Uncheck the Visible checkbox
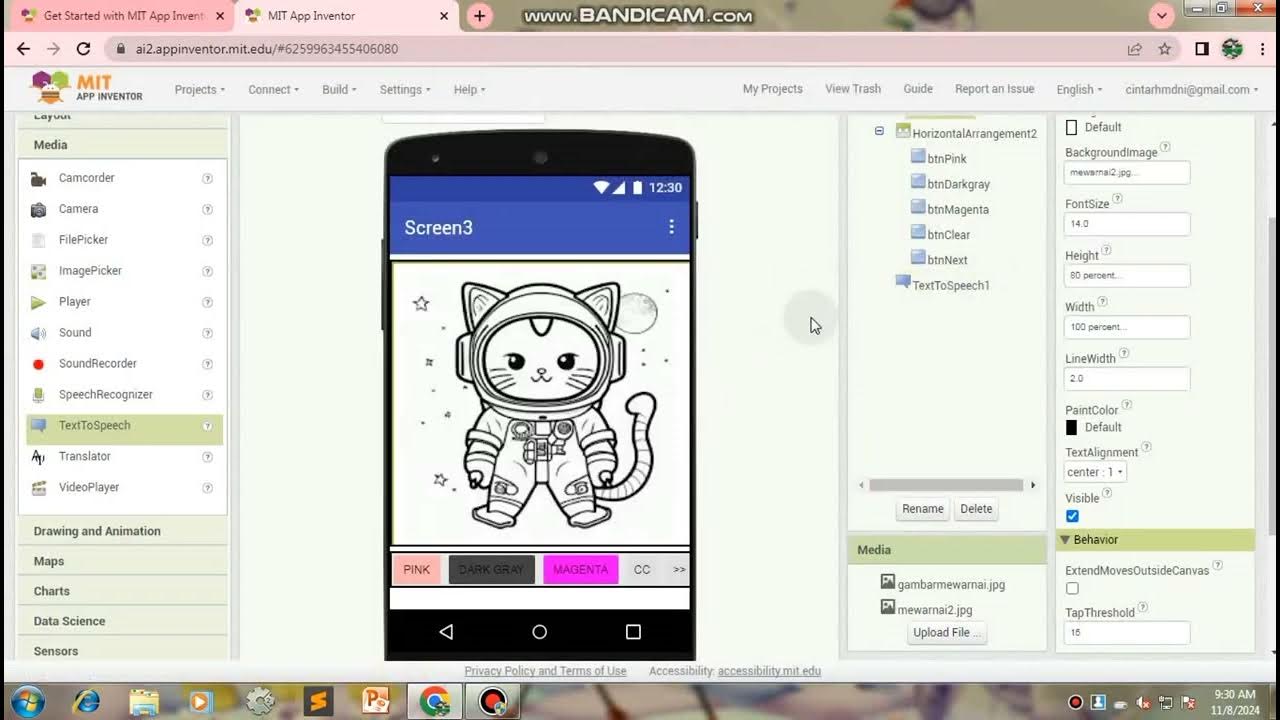The height and width of the screenshot is (720, 1280). (x=1072, y=516)
